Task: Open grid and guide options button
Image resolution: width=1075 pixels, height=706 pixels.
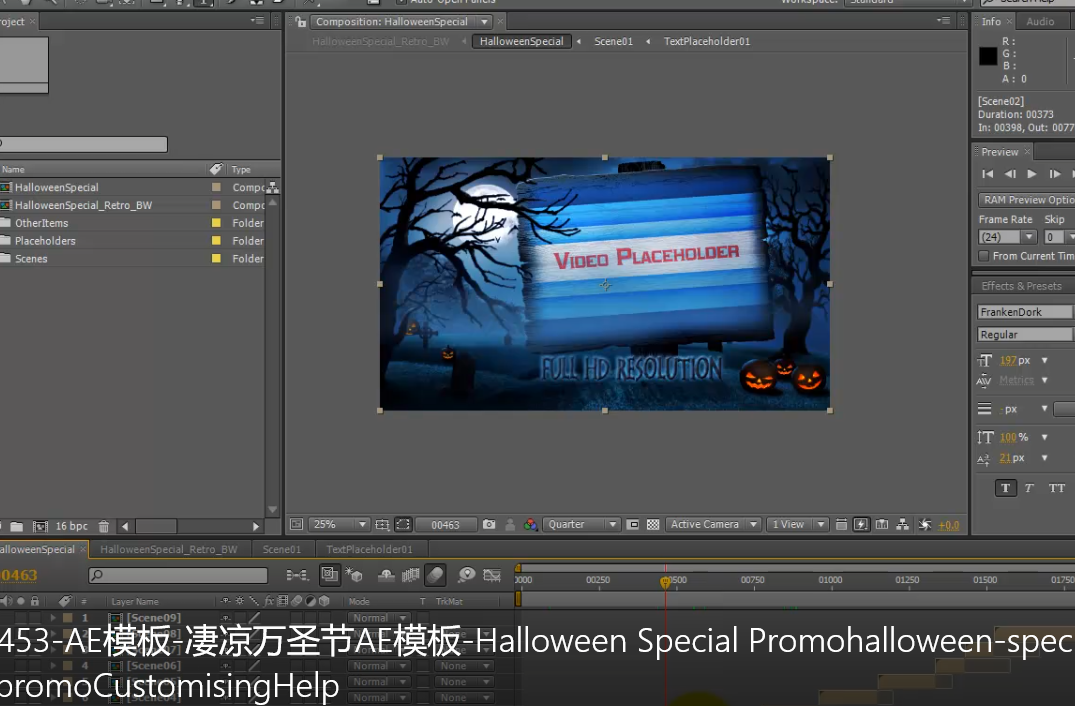Action: [382, 524]
